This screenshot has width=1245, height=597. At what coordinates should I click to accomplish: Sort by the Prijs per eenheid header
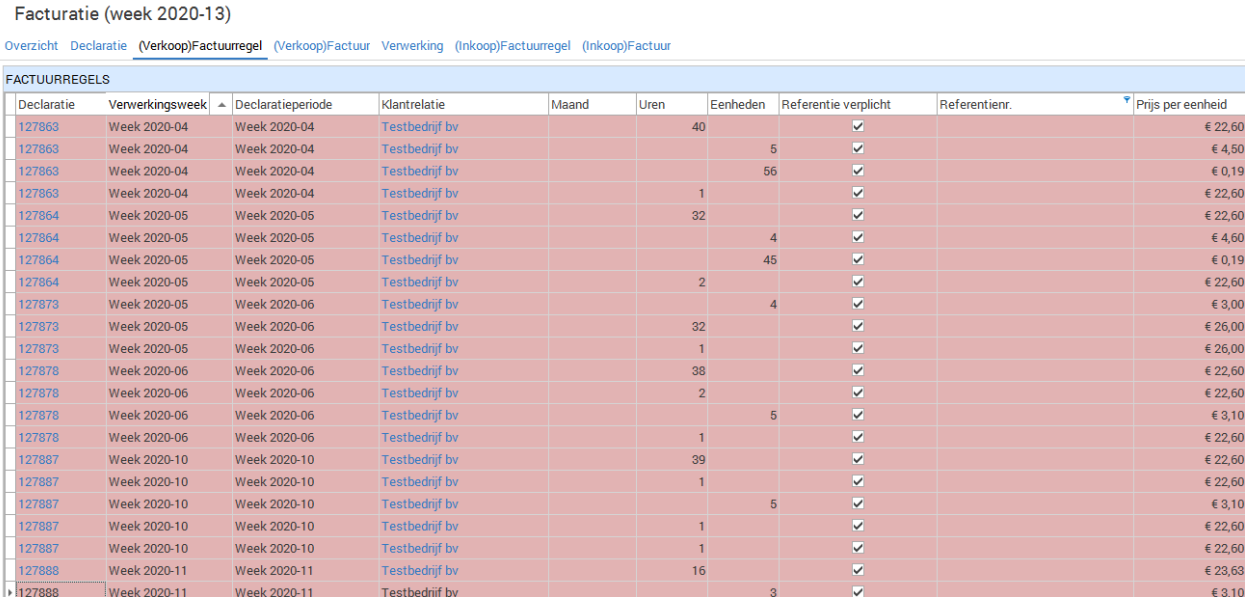coord(1181,105)
